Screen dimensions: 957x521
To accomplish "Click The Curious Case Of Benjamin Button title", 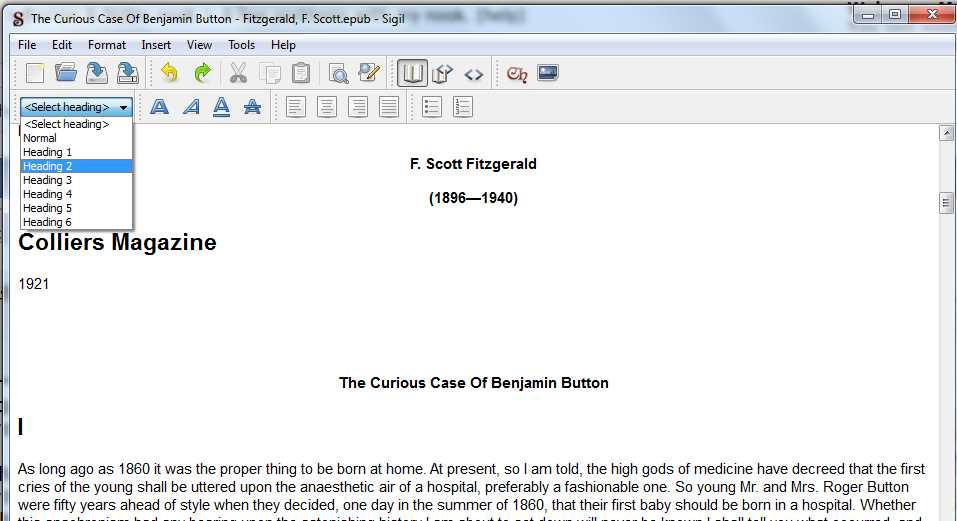I will point(474,383).
